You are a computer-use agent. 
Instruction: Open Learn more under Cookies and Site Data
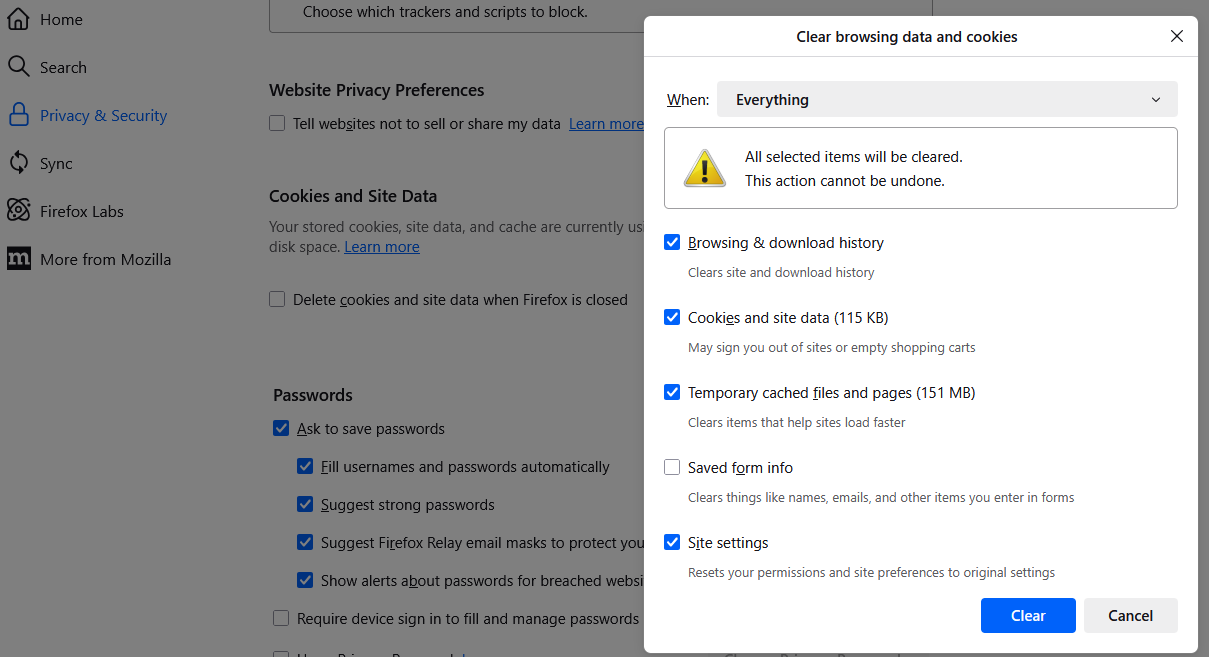coord(381,247)
